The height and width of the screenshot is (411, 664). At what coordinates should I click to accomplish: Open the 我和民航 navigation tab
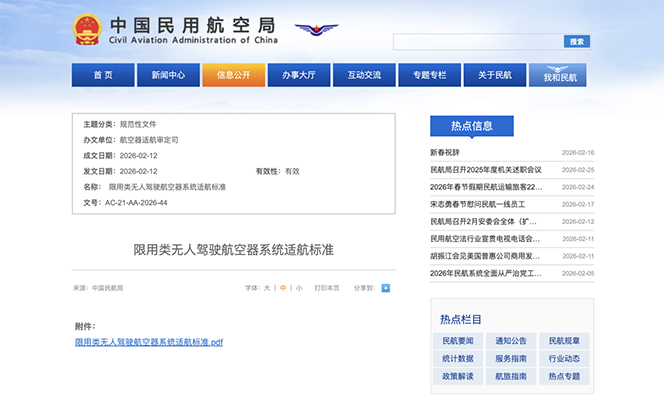tap(558, 75)
